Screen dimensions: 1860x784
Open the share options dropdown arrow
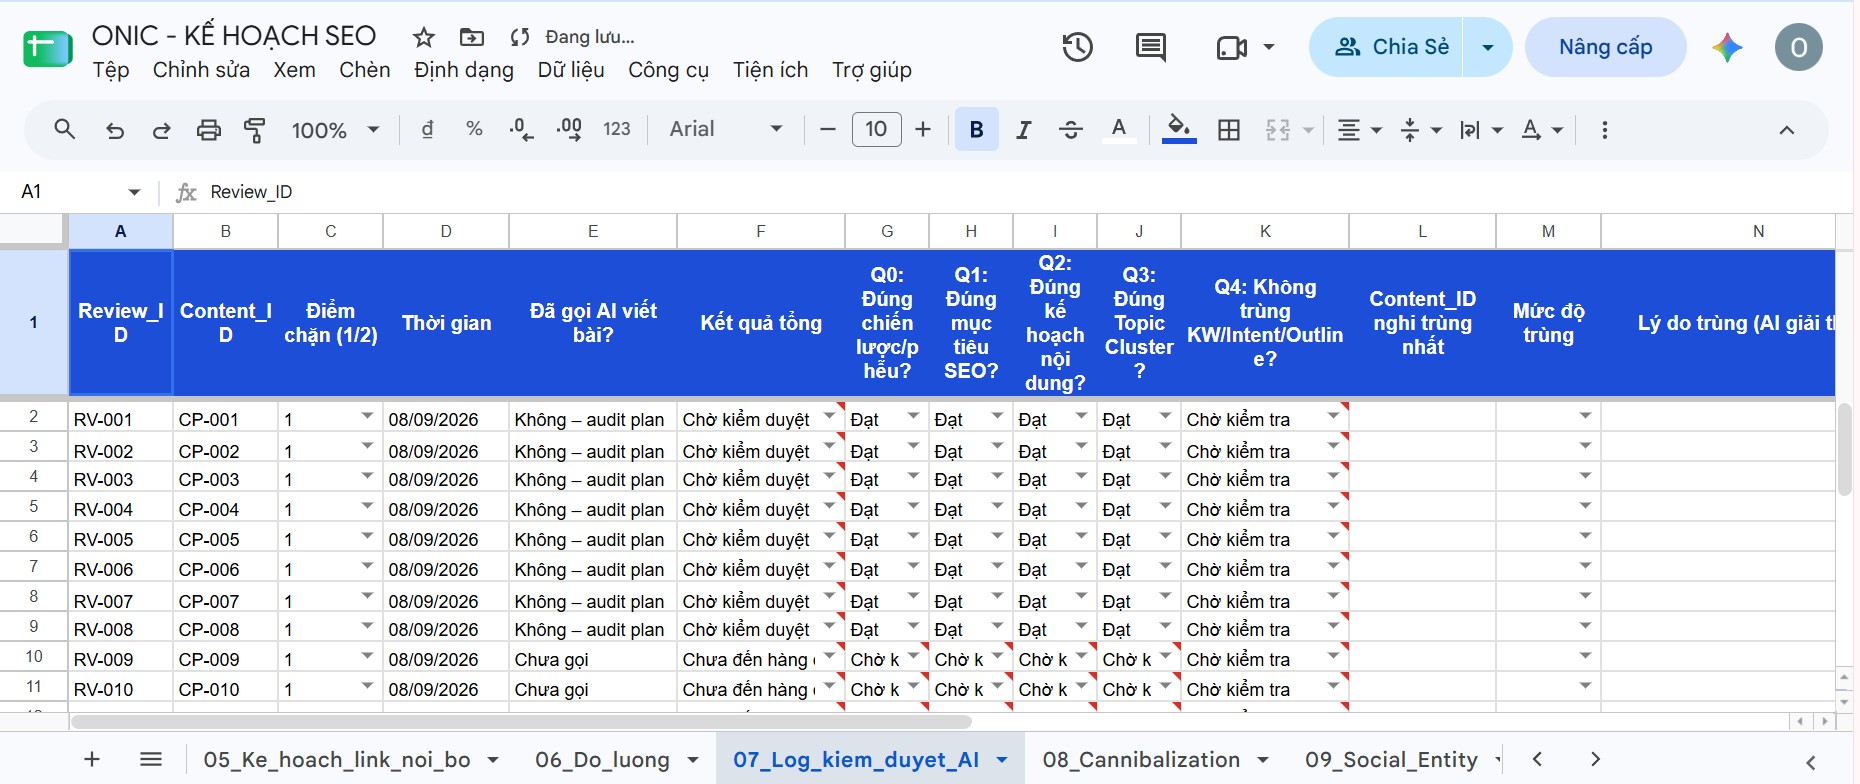coord(1488,47)
